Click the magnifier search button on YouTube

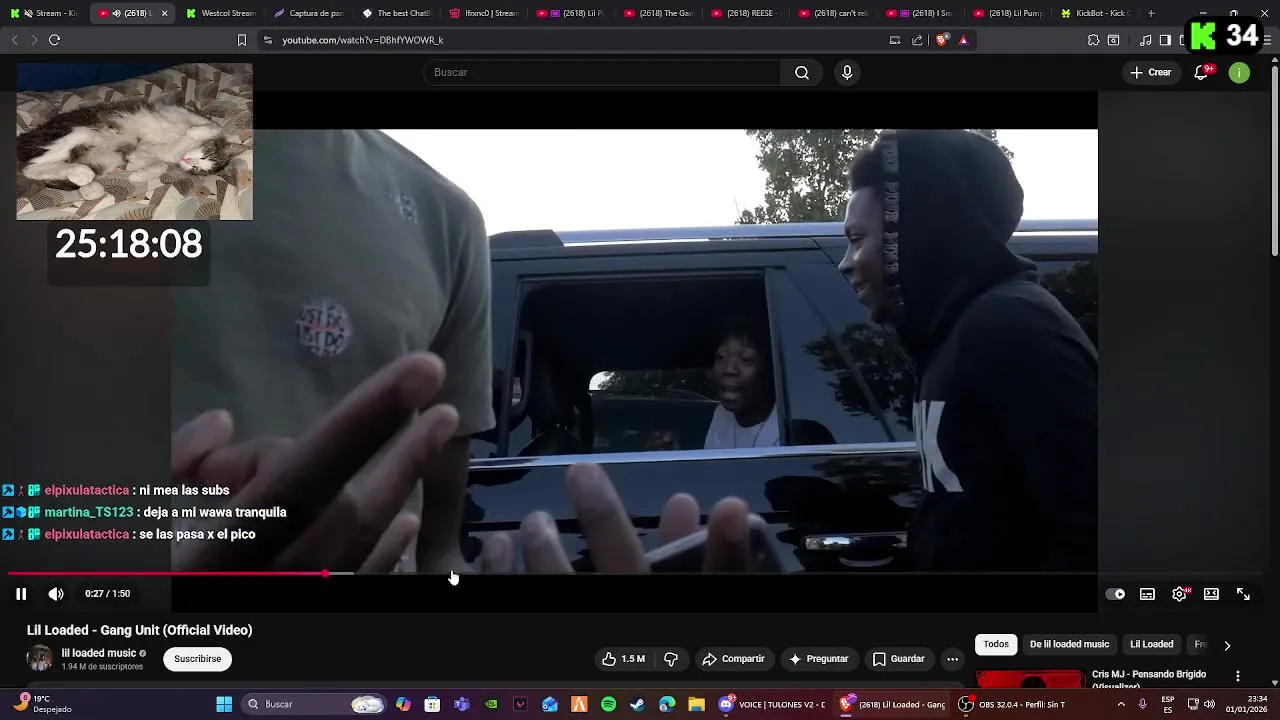802,72
